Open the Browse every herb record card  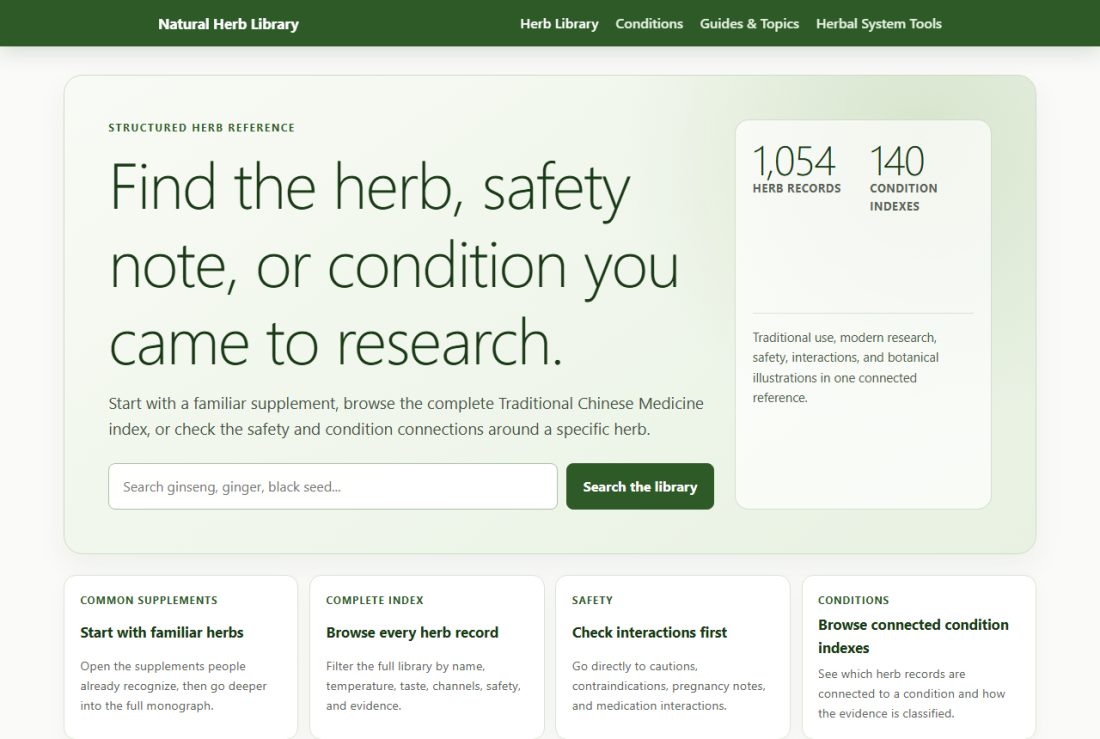click(x=427, y=657)
